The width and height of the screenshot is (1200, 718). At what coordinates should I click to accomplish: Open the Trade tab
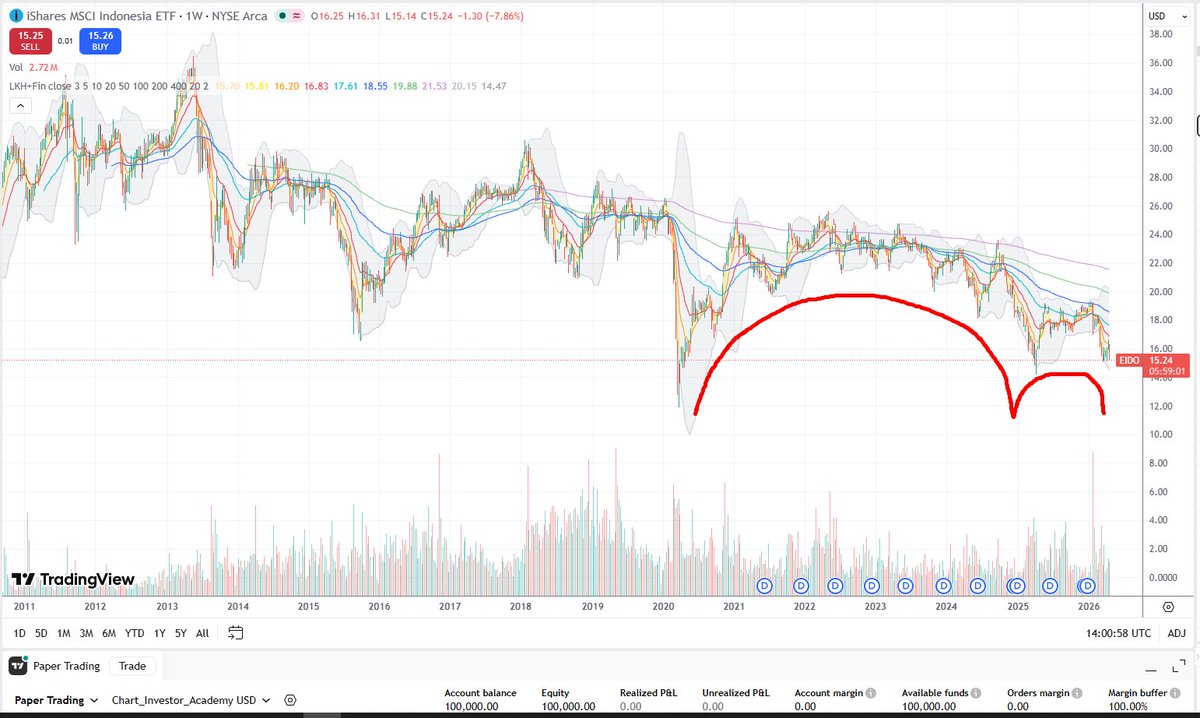pos(132,666)
